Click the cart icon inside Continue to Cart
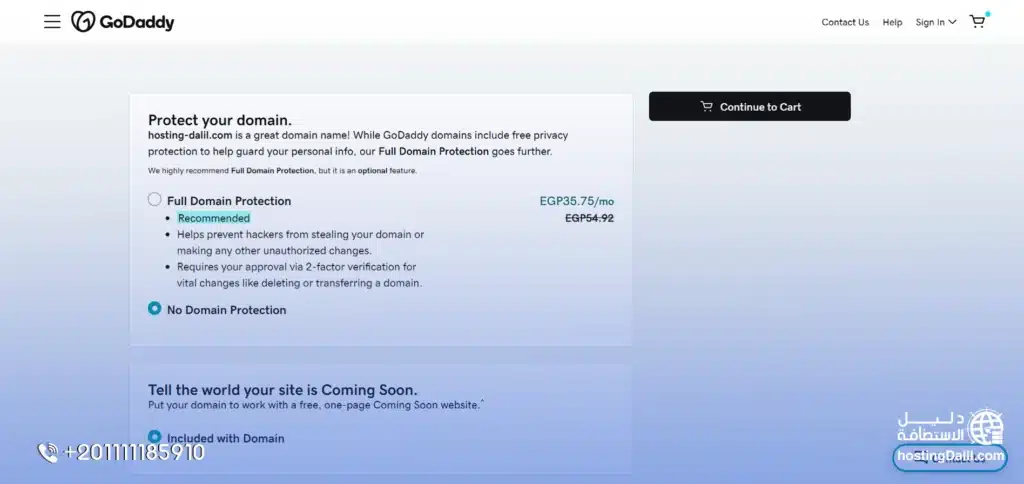Viewport: 1024px width, 484px height. [x=706, y=107]
